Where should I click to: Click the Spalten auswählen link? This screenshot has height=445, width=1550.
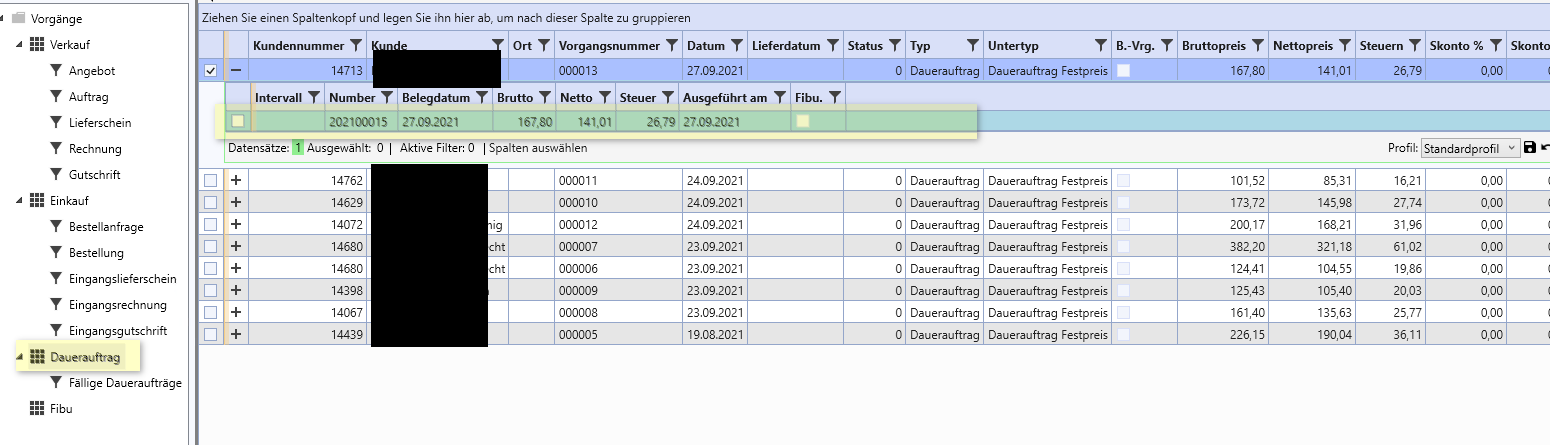click(x=538, y=148)
